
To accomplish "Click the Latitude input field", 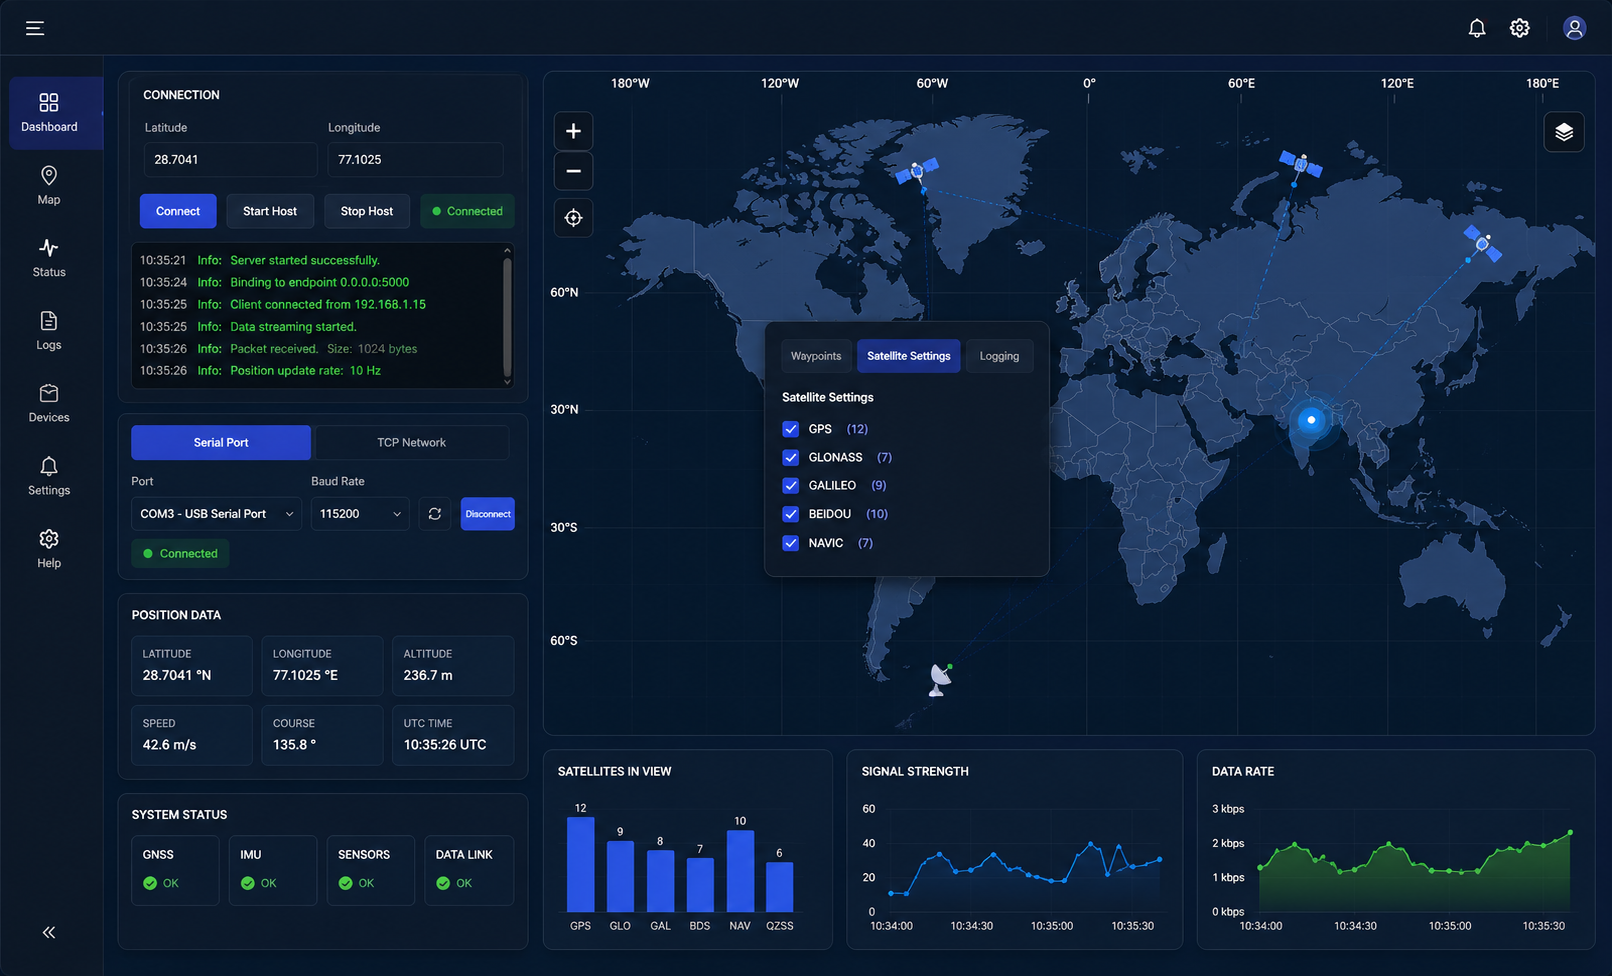I will click(x=230, y=159).
